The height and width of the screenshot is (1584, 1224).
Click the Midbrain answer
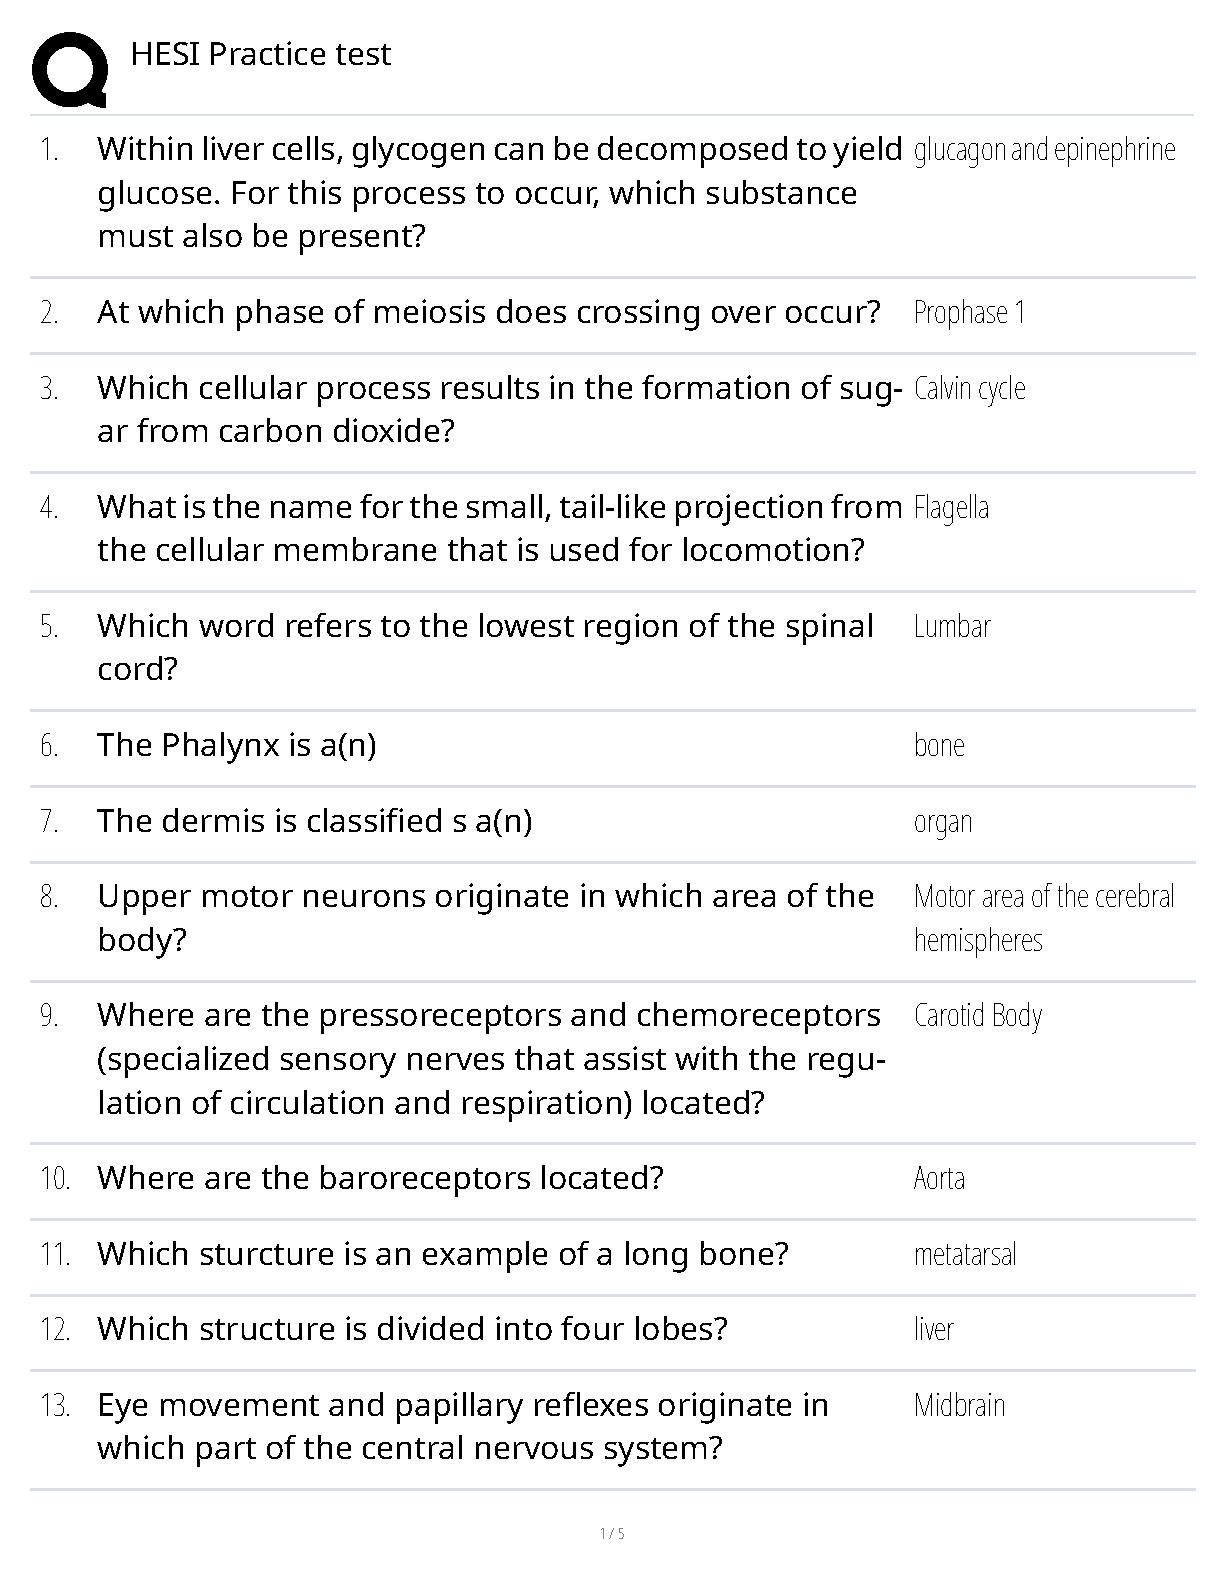tap(959, 1405)
